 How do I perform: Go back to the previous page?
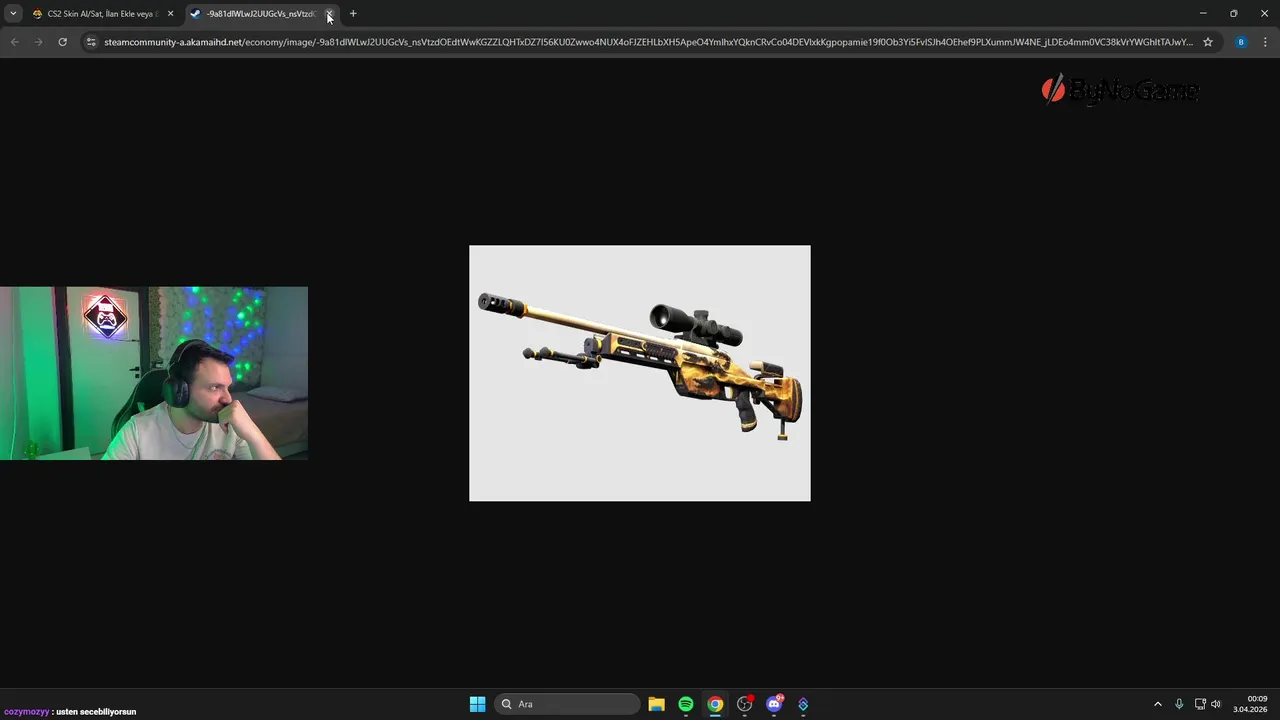(x=14, y=42)
